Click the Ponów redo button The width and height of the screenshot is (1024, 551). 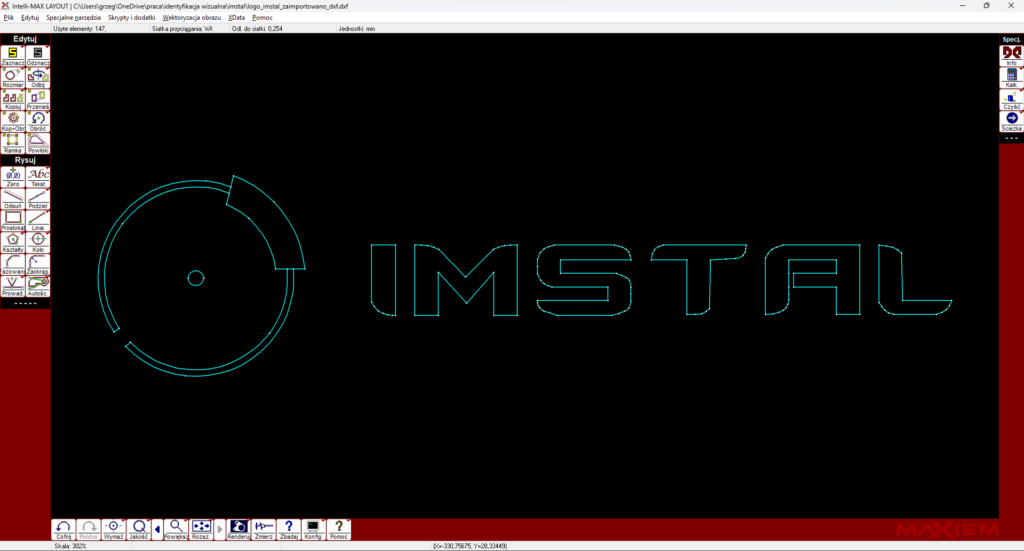click(x=88, y=529)
